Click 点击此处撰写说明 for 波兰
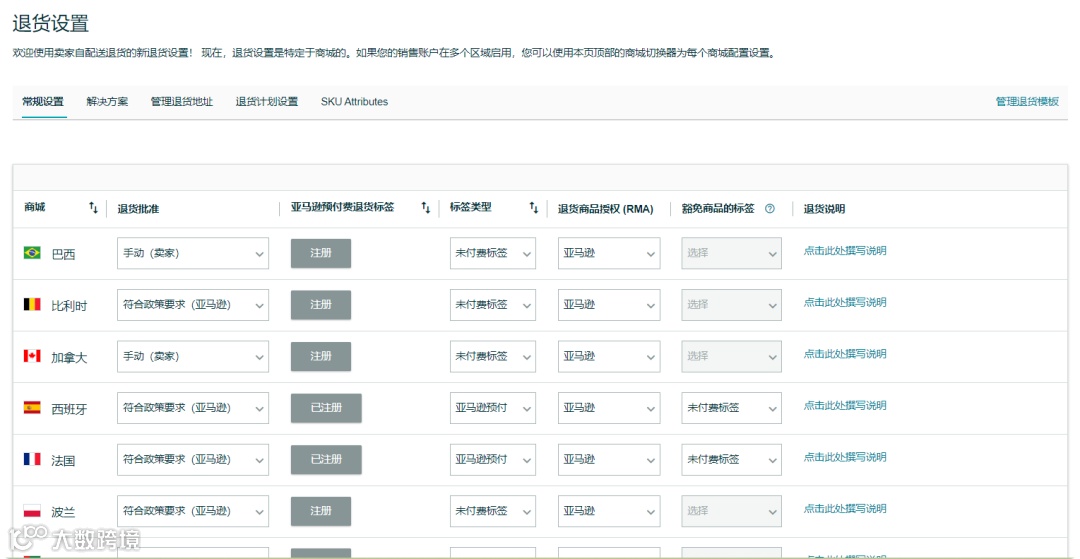The width and height of the screenshot is (1080, 559). coord(845,509)
